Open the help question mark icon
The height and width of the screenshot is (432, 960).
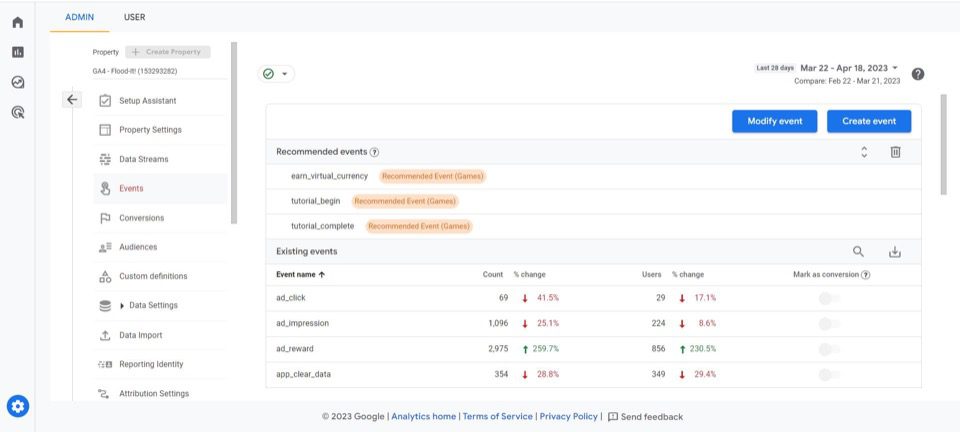click(918, 74)
